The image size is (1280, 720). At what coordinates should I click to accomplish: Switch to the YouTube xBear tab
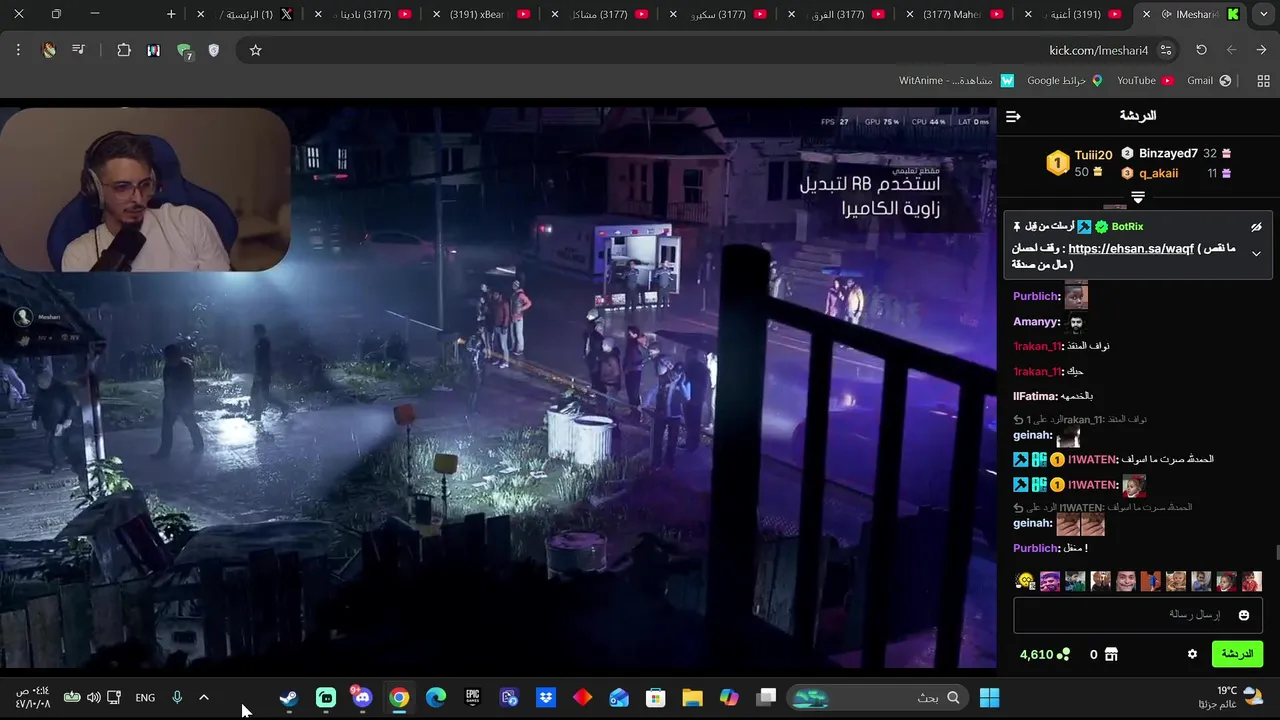[485, 14]
